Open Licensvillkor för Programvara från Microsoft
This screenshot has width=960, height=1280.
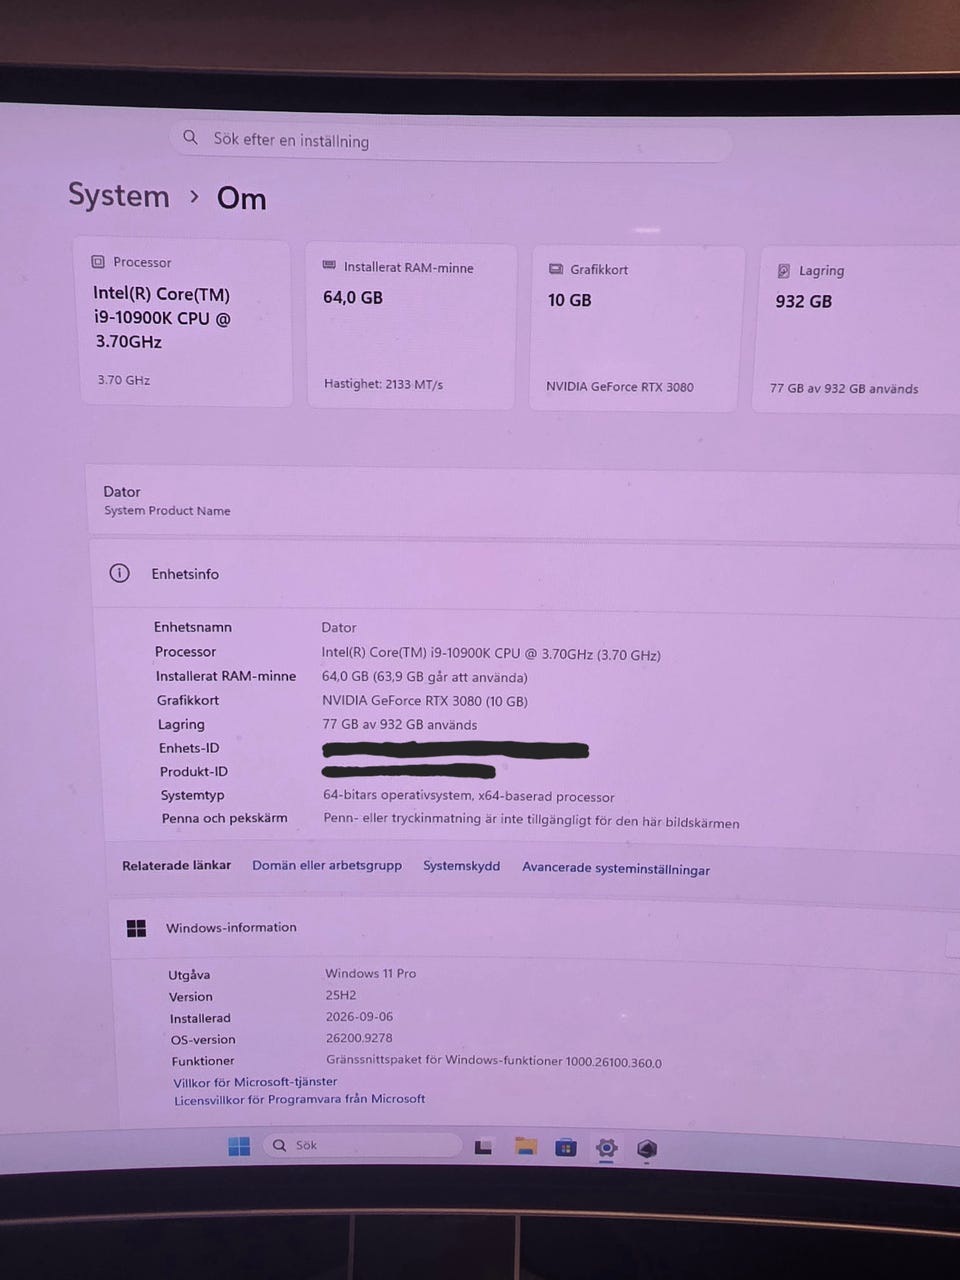pos(300,1099)
